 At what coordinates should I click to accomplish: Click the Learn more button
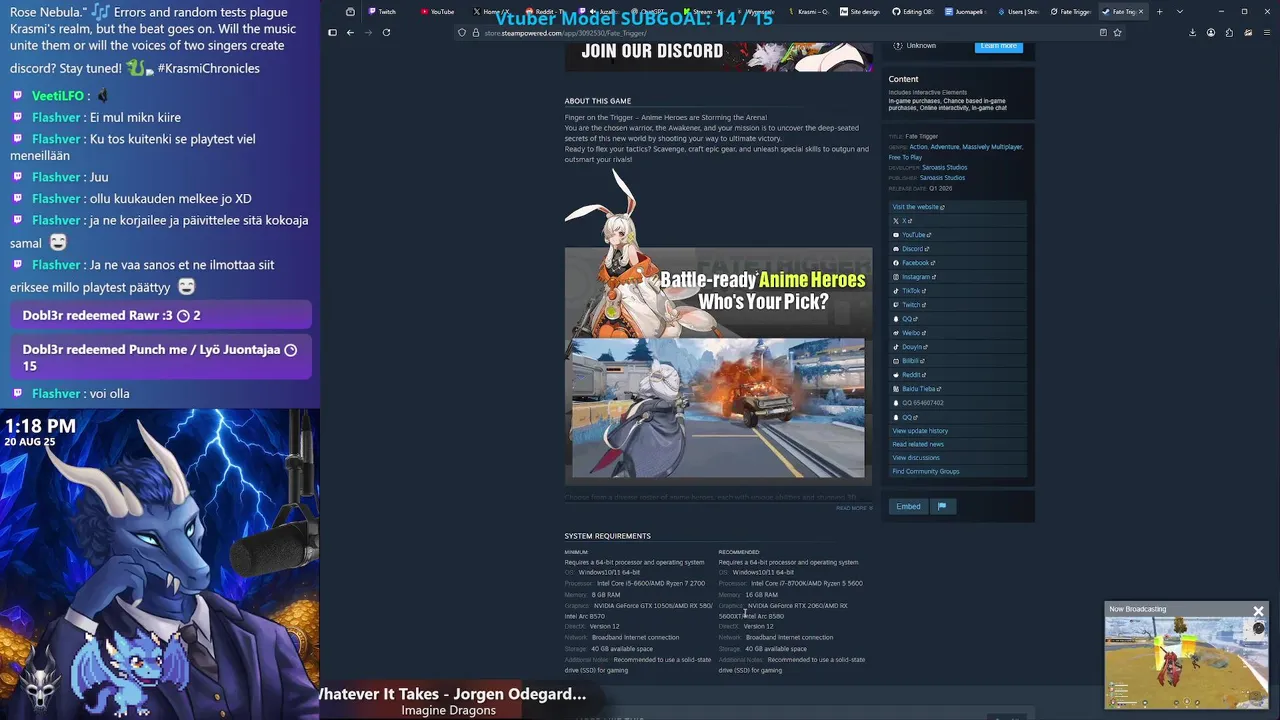[x=998, y=46]
